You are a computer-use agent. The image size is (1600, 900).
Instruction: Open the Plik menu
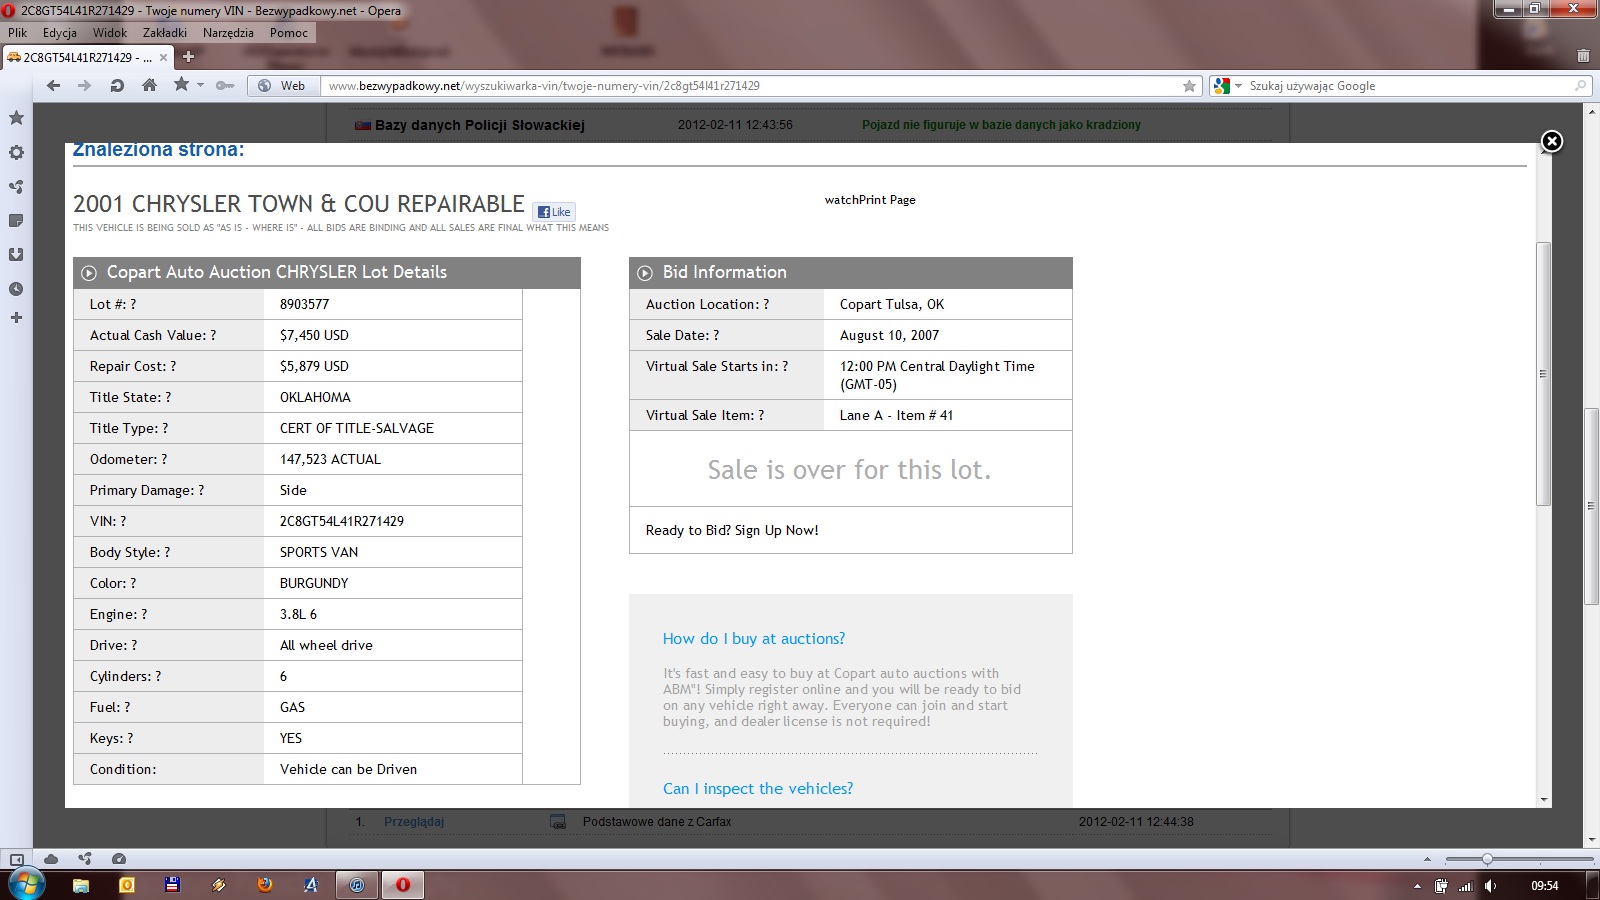tap(18, 33)
